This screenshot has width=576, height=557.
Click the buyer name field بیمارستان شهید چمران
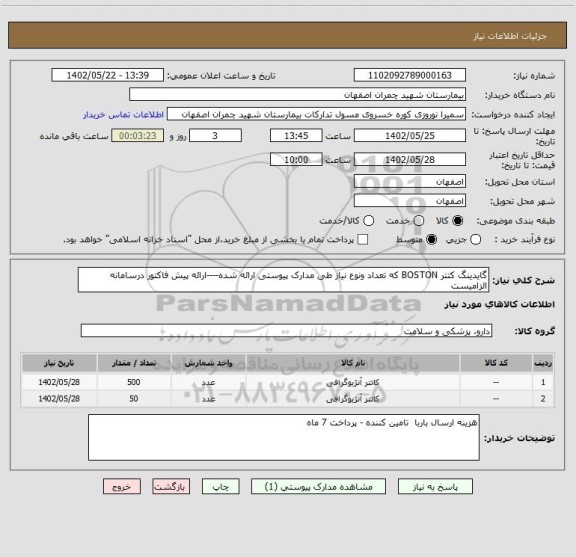[298, 95]
